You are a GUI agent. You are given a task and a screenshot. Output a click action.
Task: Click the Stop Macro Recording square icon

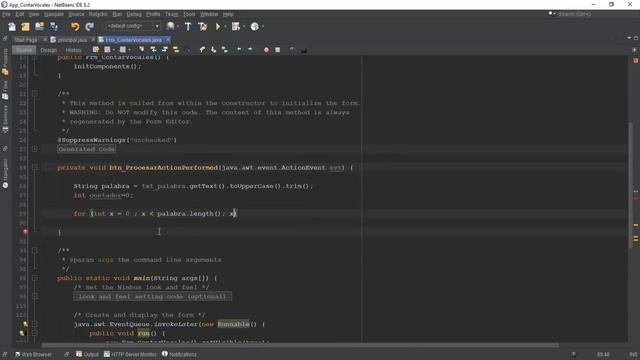[278, 50]
